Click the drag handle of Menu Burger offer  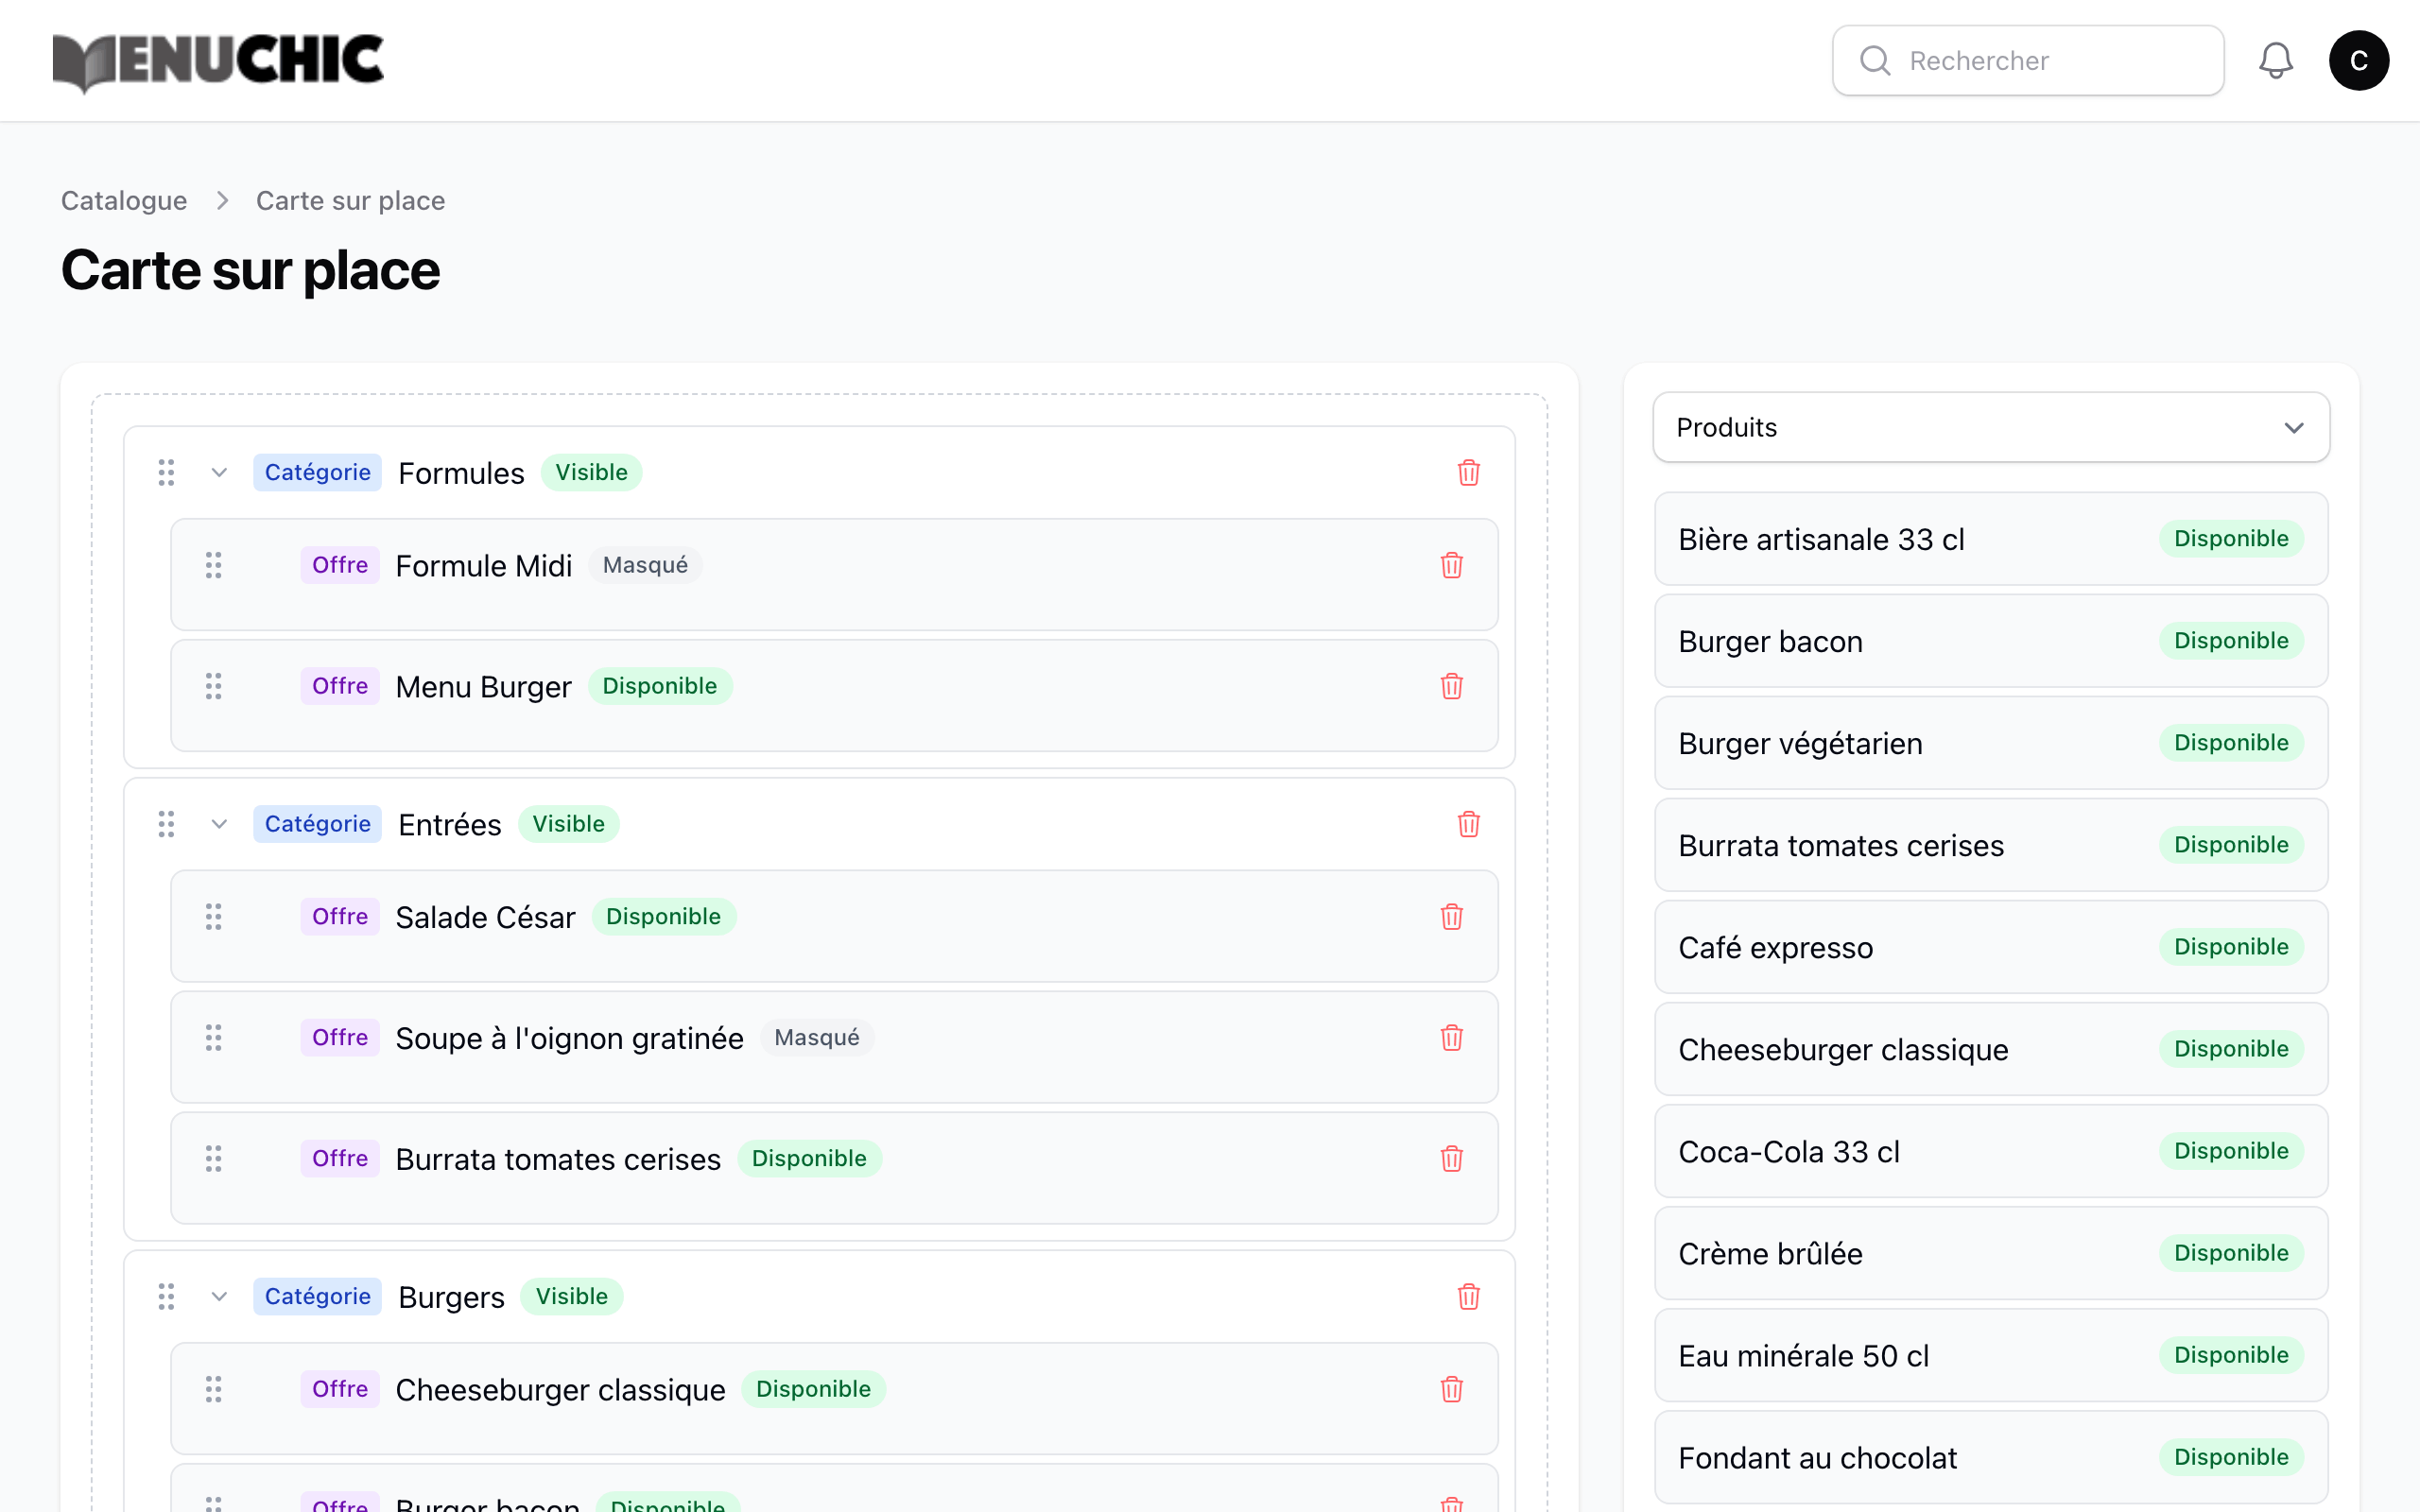[x=213, y=686]
